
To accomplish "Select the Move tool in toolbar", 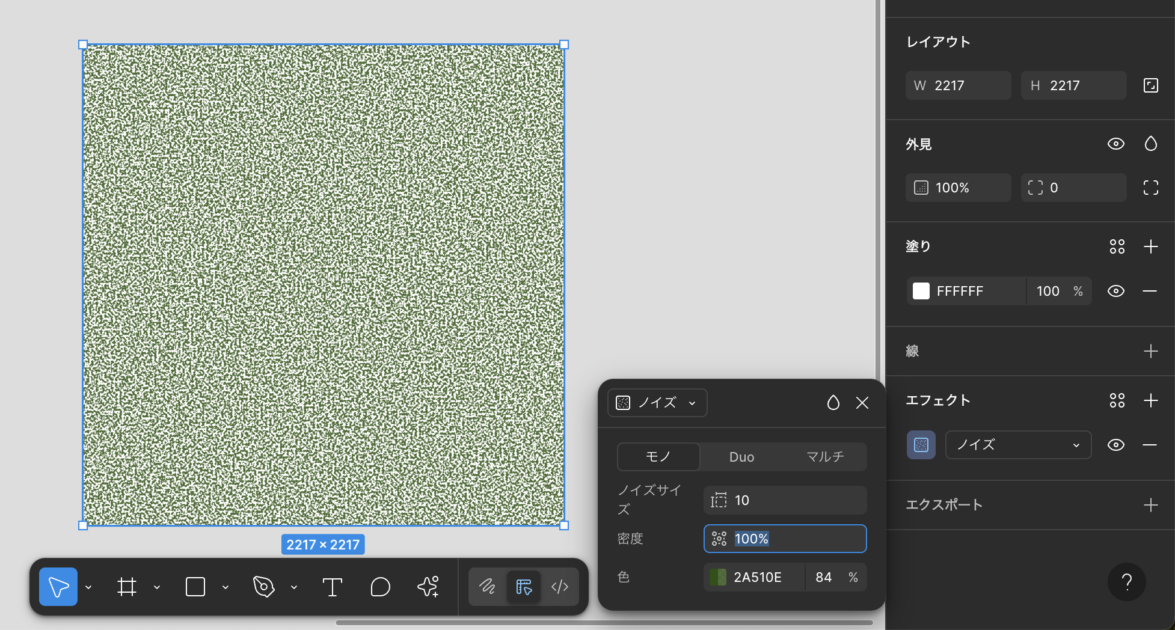I will (x=58, y=587).
